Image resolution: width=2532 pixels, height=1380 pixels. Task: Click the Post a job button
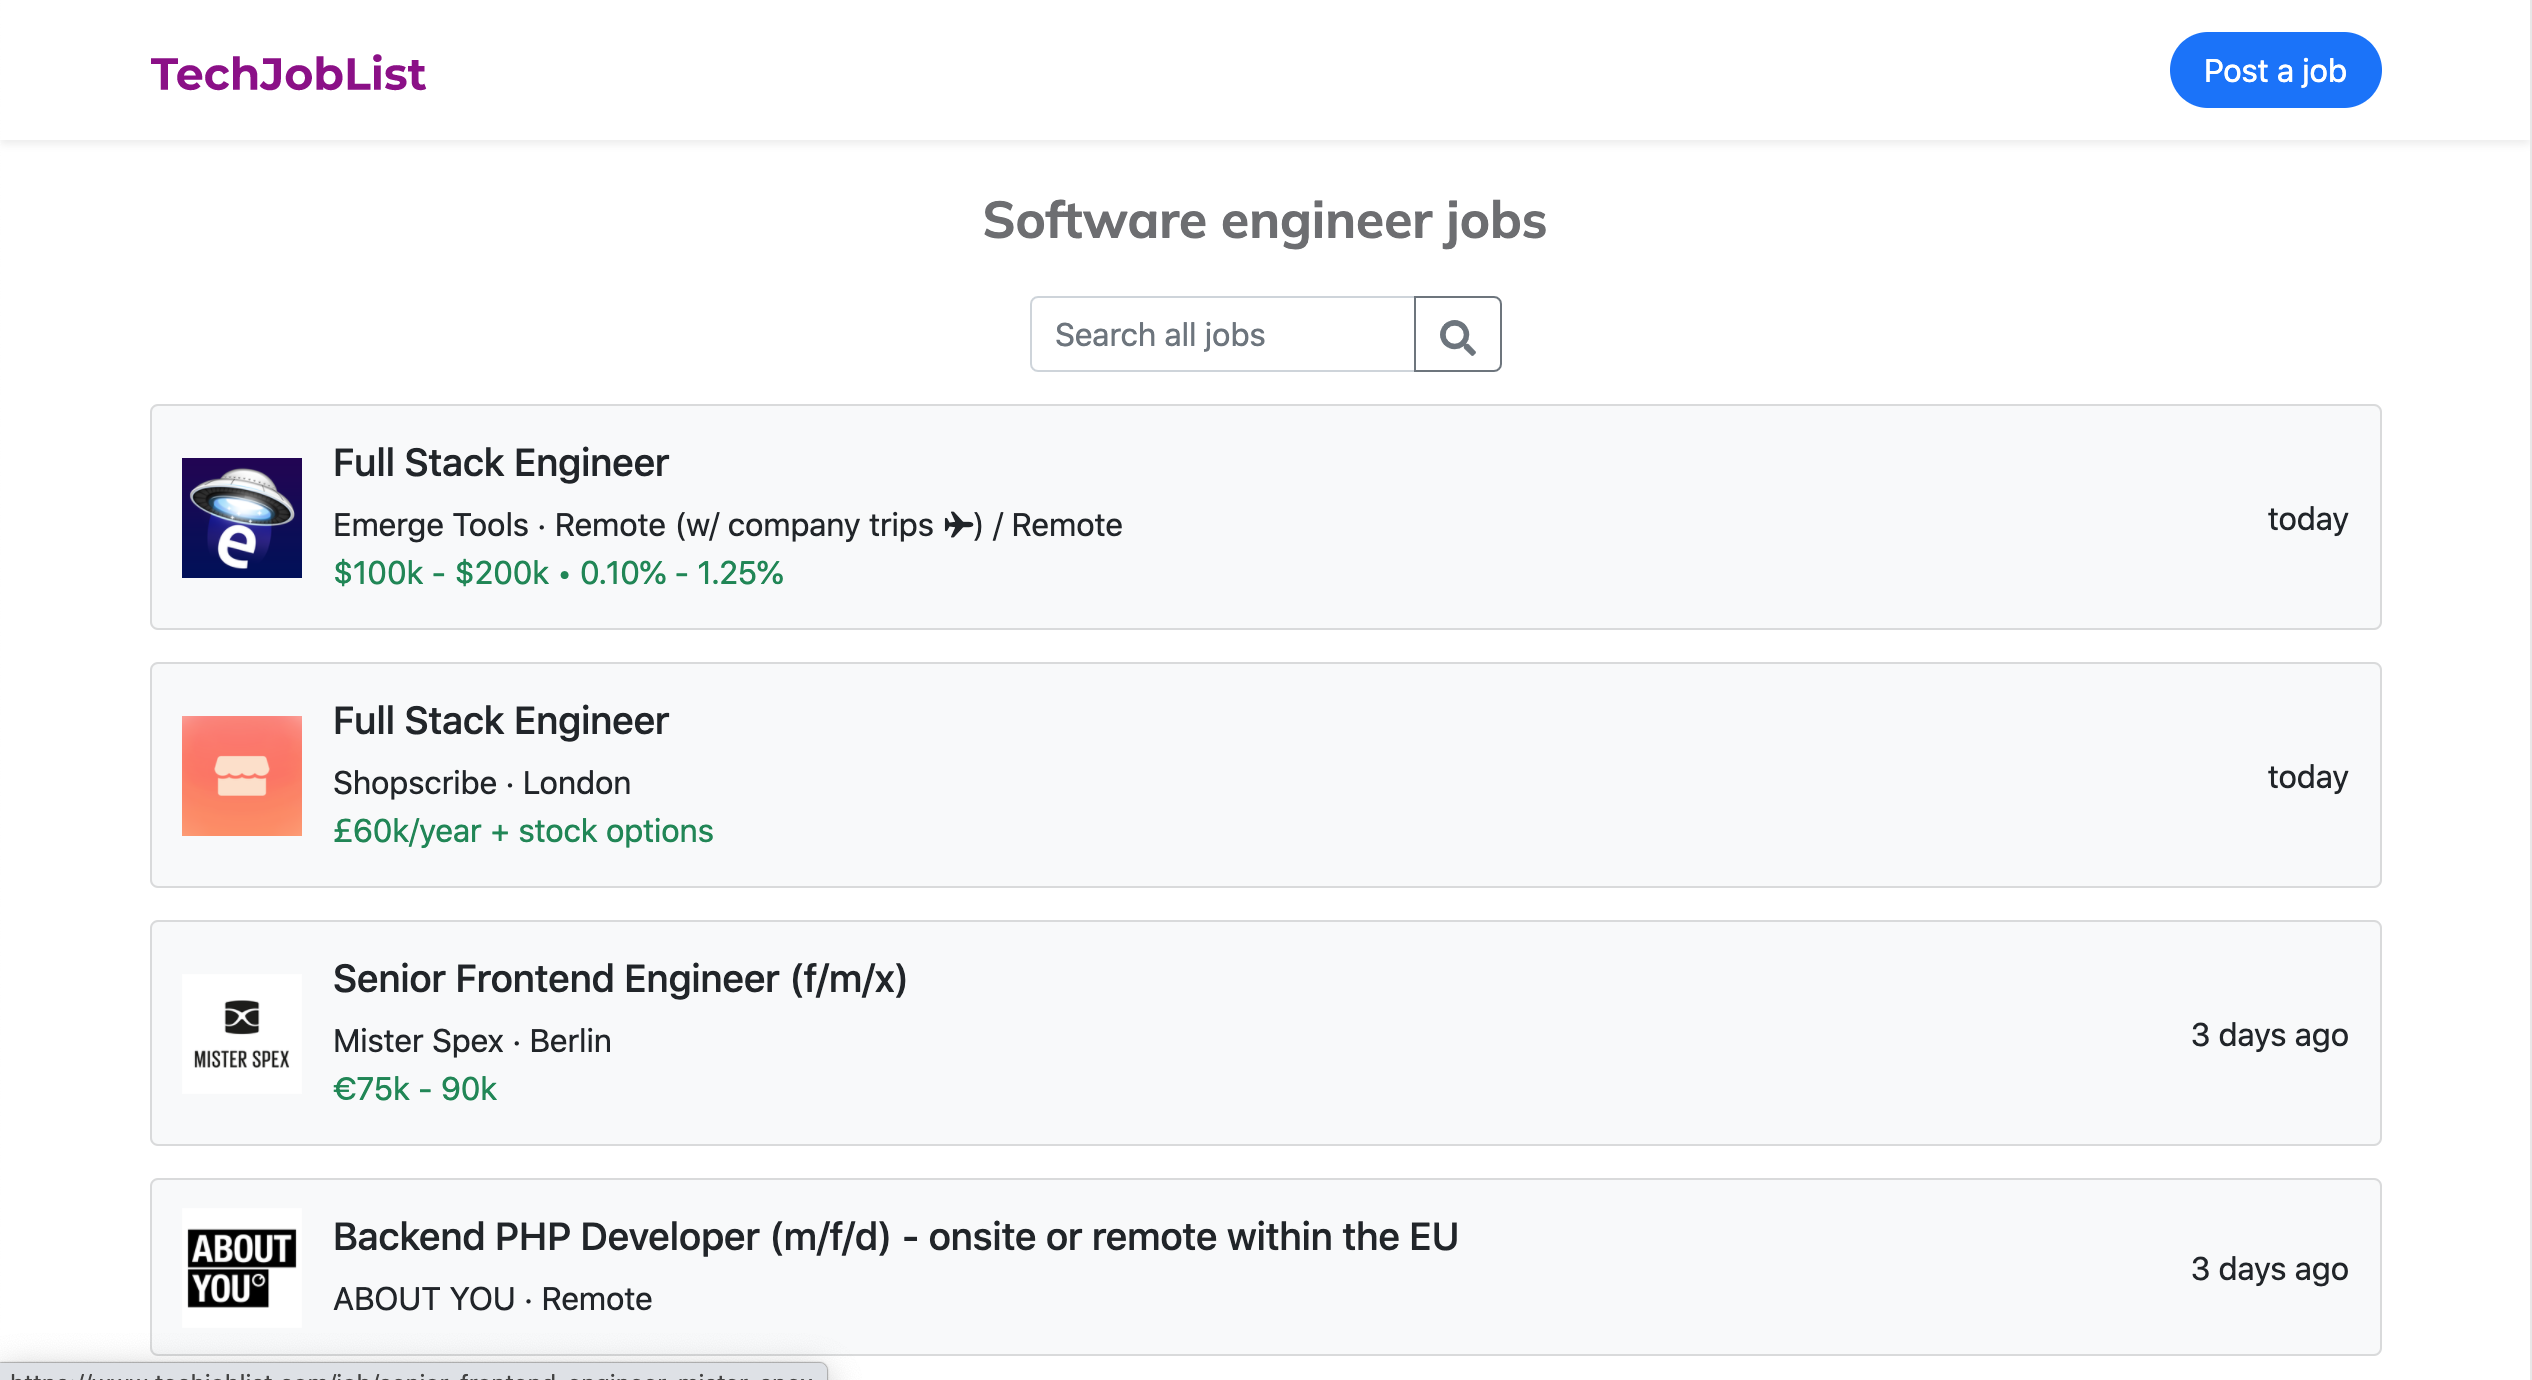click(2274, 70)
